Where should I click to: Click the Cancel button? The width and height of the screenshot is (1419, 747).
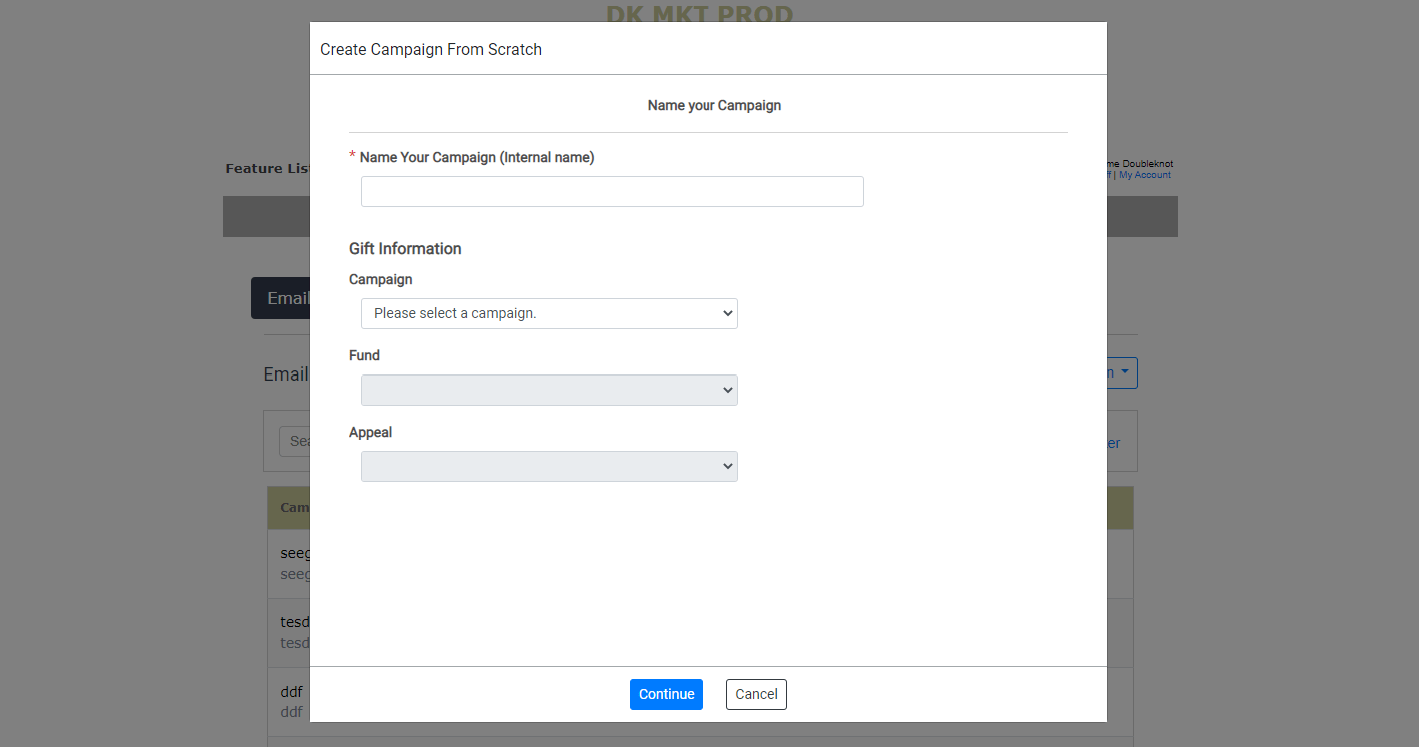756,694
